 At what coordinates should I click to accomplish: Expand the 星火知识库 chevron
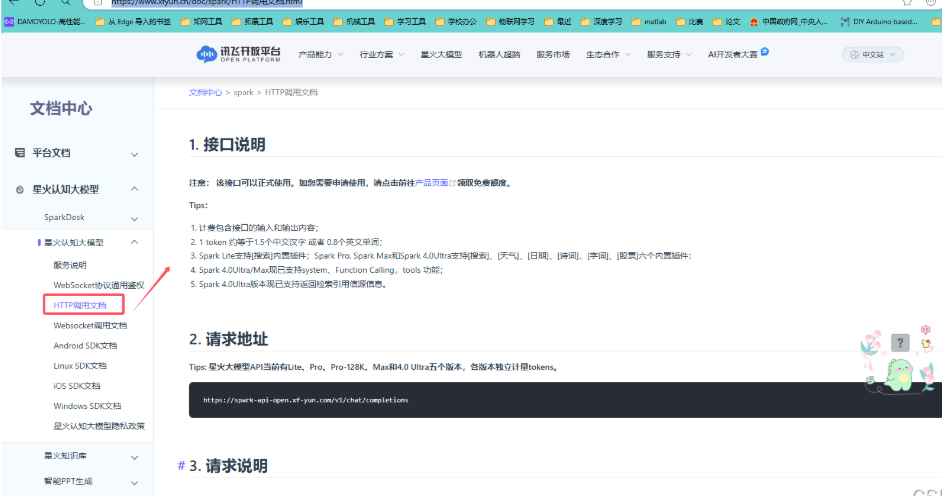[x=135, y=457]
